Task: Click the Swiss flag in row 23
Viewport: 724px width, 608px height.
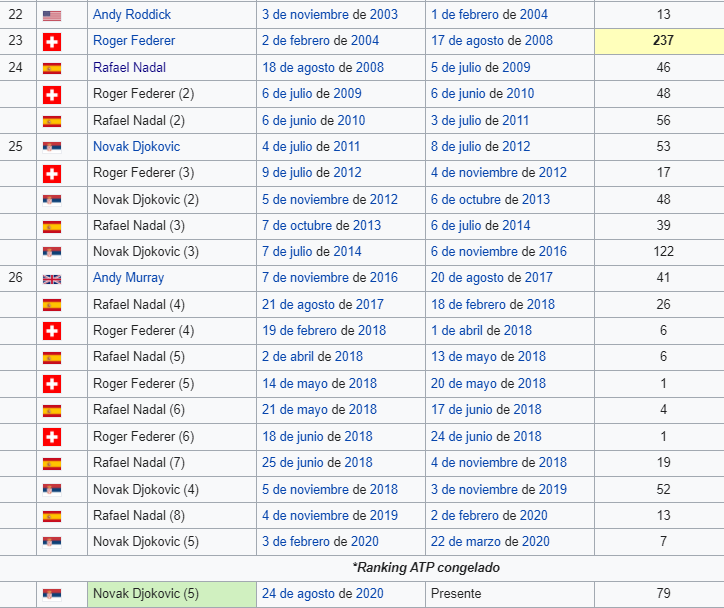Action: (52, 42)
